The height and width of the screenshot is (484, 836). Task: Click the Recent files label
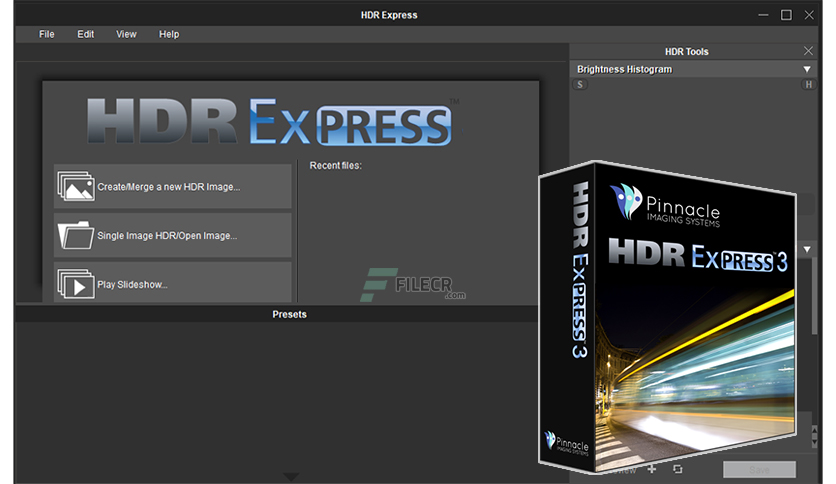(335, 166)
